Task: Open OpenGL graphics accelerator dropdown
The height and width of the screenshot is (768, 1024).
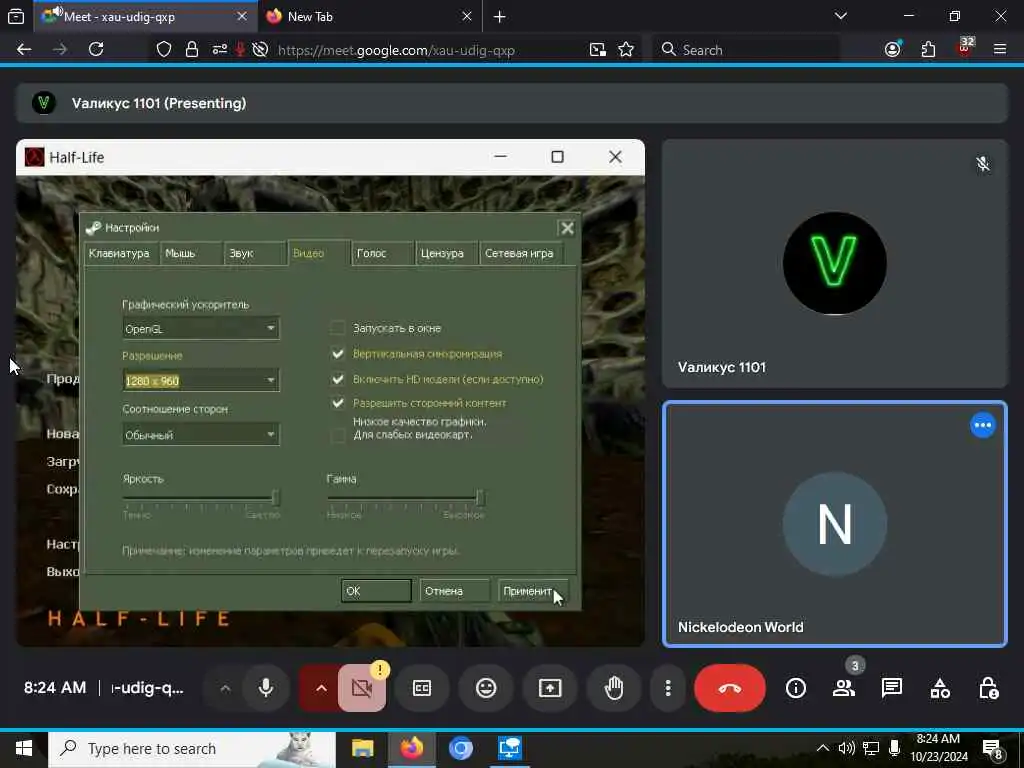Action: tap(200, 328)
